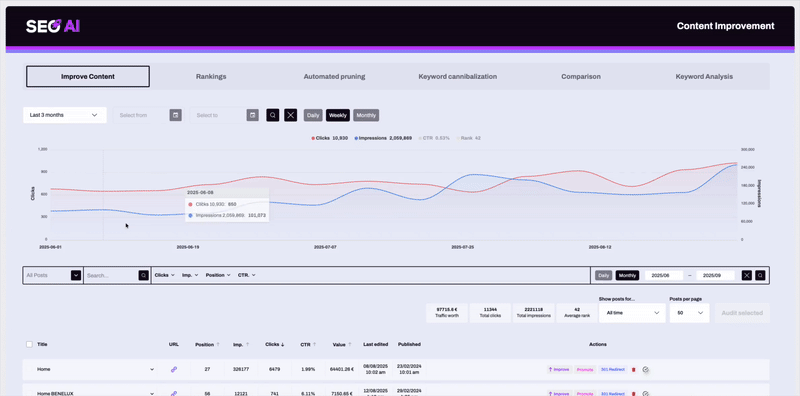
Task: Open the Select to calendar picker
Action: coord(253,115)
